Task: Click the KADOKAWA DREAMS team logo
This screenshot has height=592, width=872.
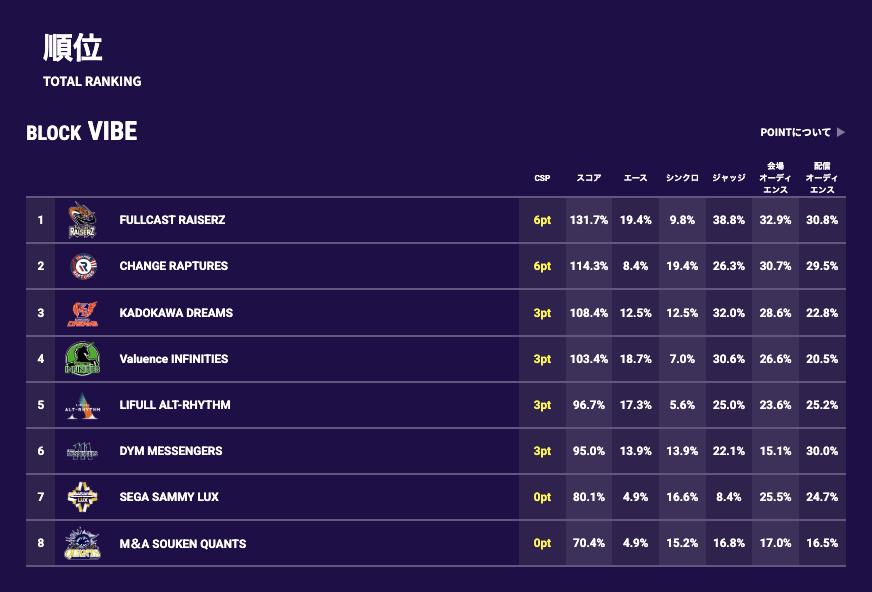Action: (83, 313)
